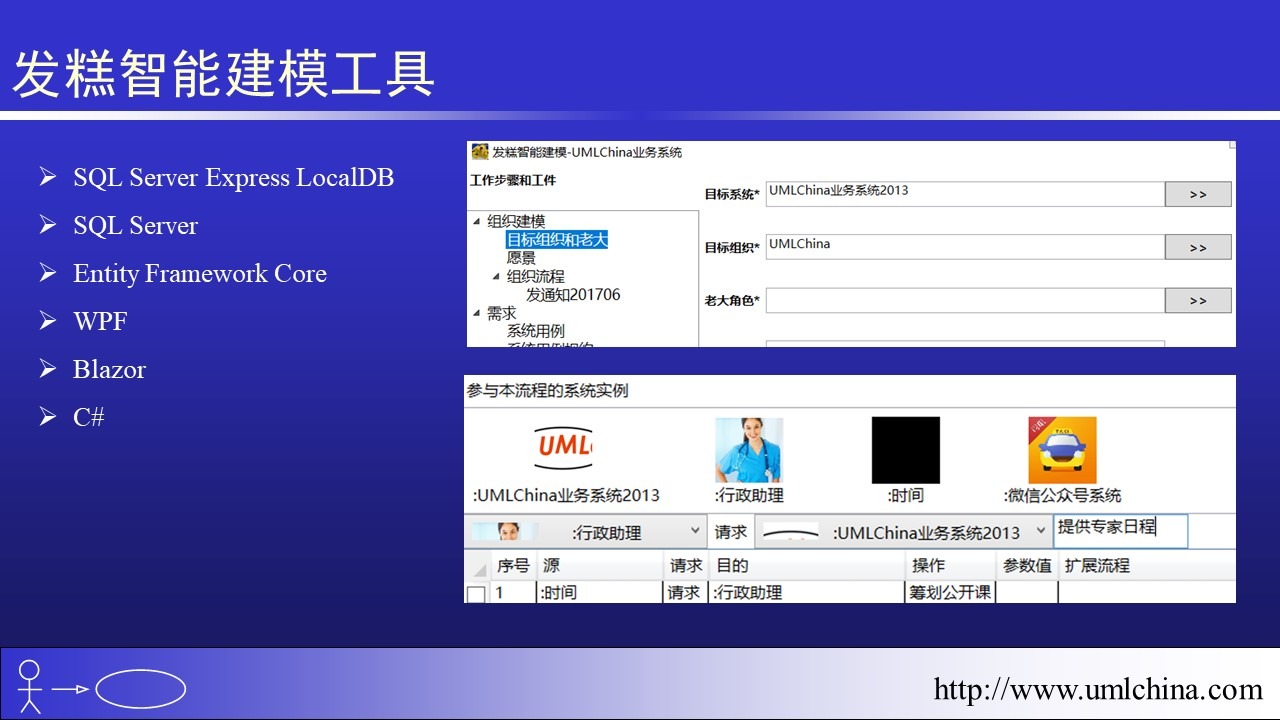Open the target dropdown :UMLChina业务系统2013

point(902,532)
